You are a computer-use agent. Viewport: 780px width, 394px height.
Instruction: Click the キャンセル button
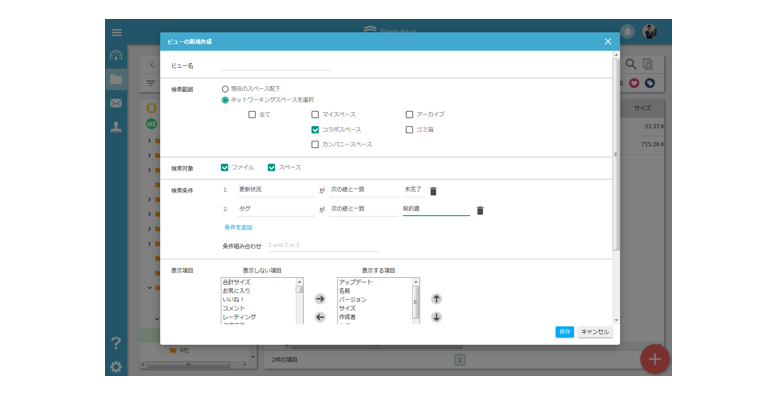tap(595, 332)
